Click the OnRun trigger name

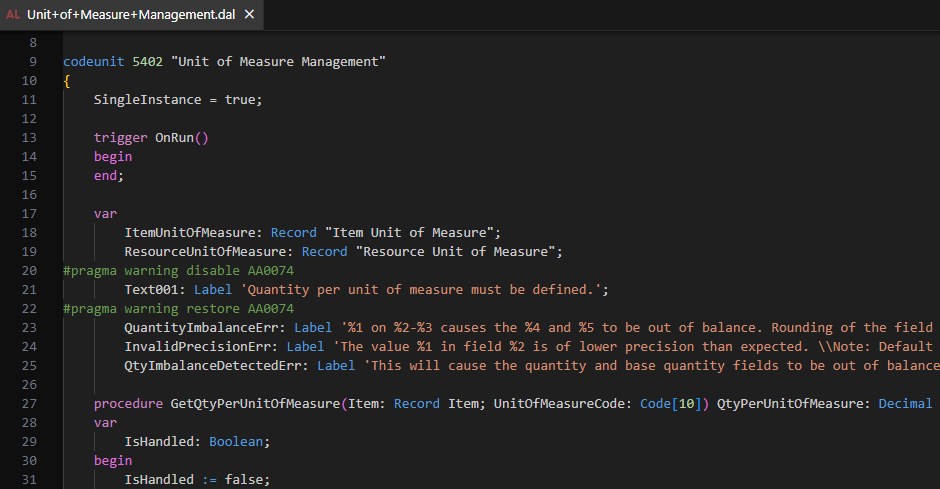[x=174, y=138]
